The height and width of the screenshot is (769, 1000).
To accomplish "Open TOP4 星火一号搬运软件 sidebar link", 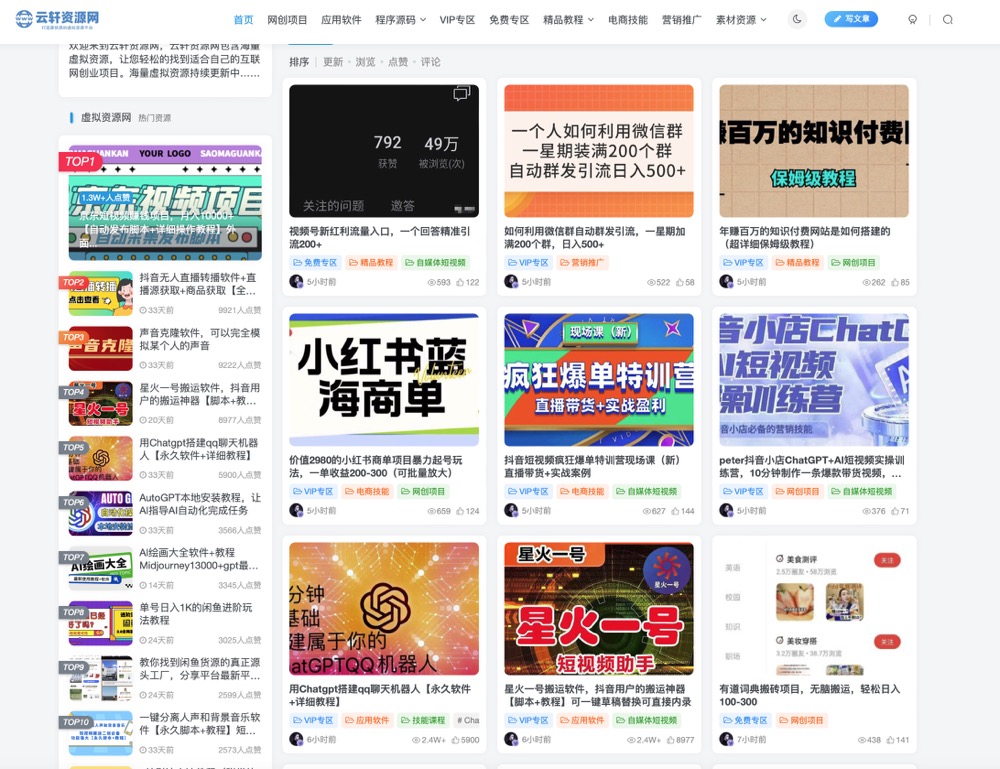I will tap(198, 394).
